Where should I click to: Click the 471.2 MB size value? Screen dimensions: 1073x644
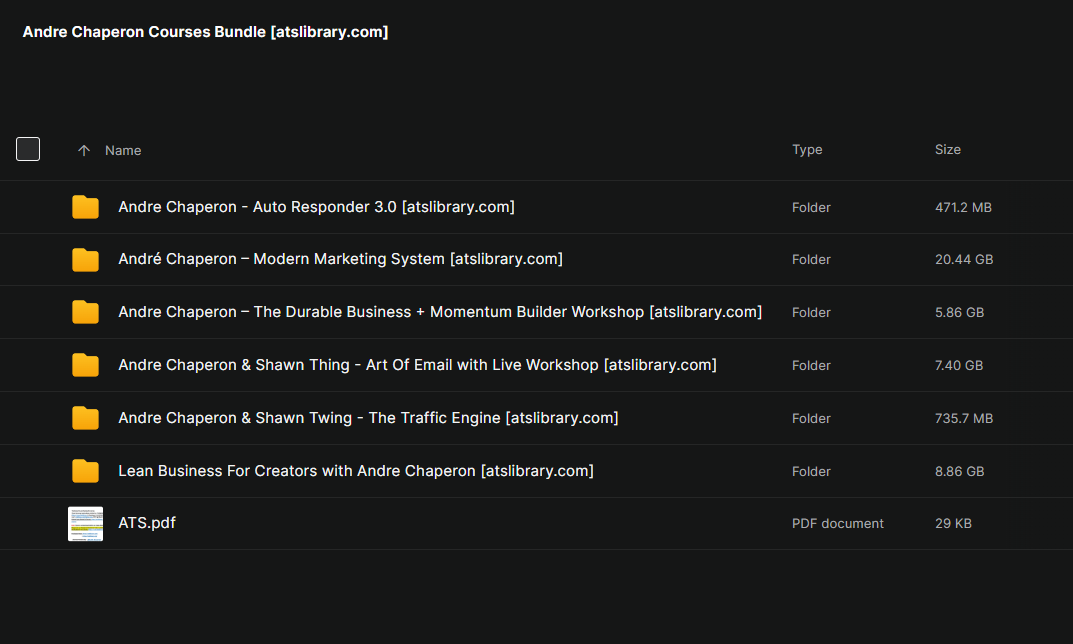[x=963, y=207]
